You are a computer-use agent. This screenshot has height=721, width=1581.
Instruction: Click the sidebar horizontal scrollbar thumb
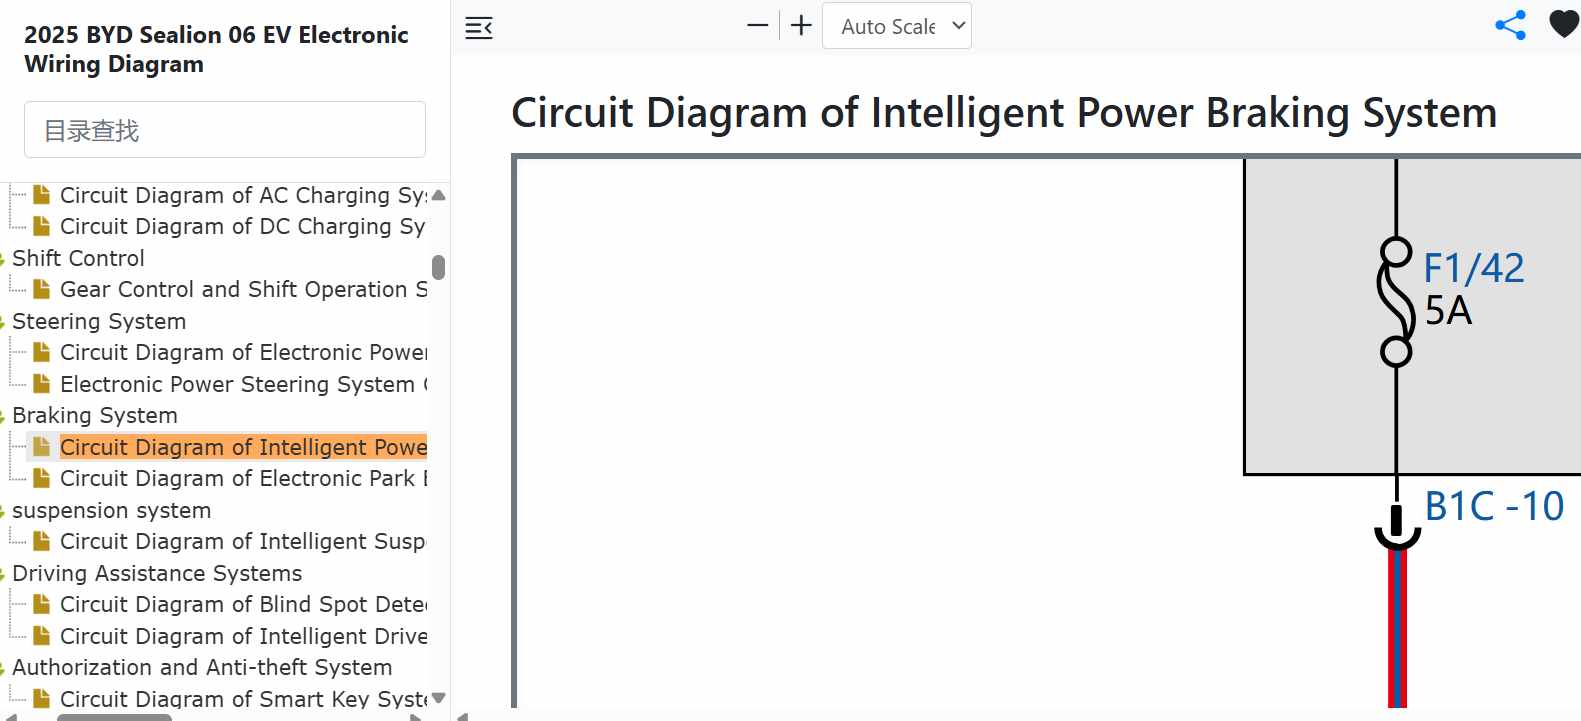114,717
